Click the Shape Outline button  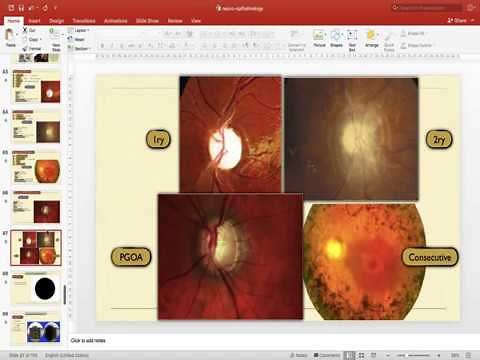click(417, 45)
